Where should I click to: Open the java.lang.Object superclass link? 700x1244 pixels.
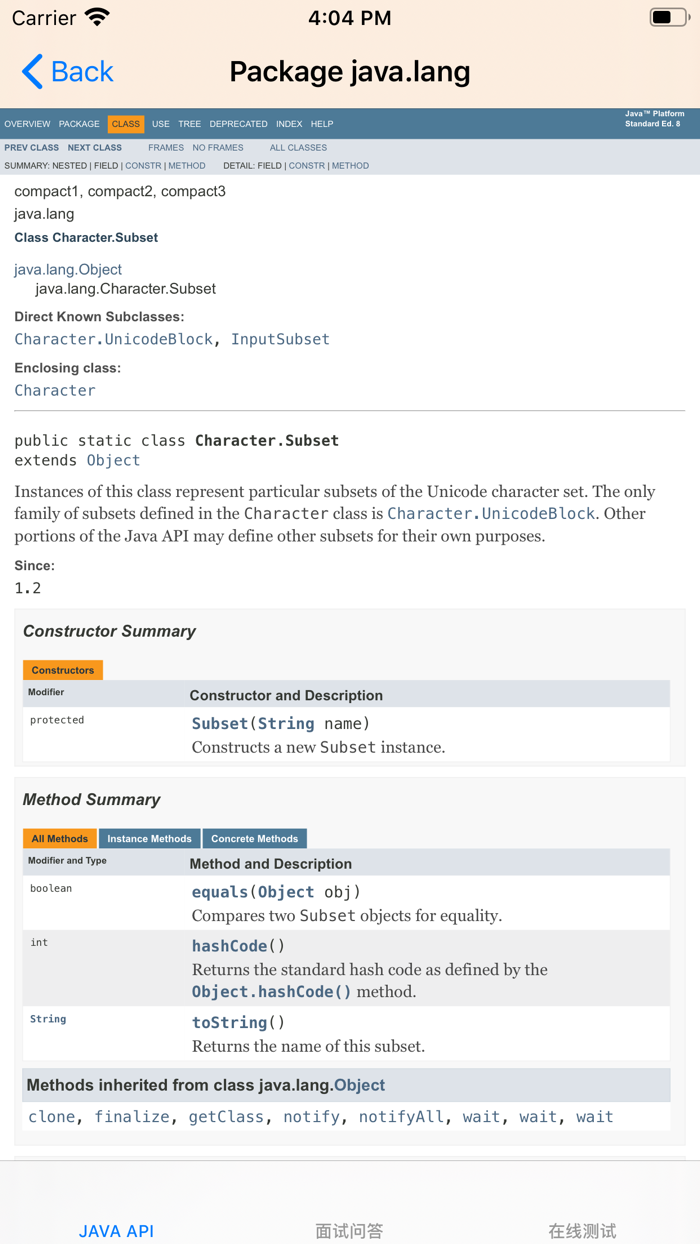point(68,269)
